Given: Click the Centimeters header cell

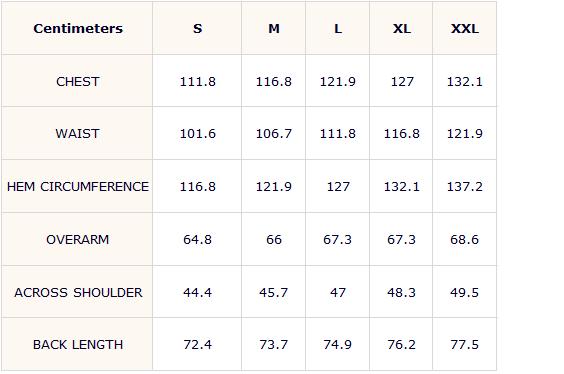Looking at the screenshot, I should [78, 28].
